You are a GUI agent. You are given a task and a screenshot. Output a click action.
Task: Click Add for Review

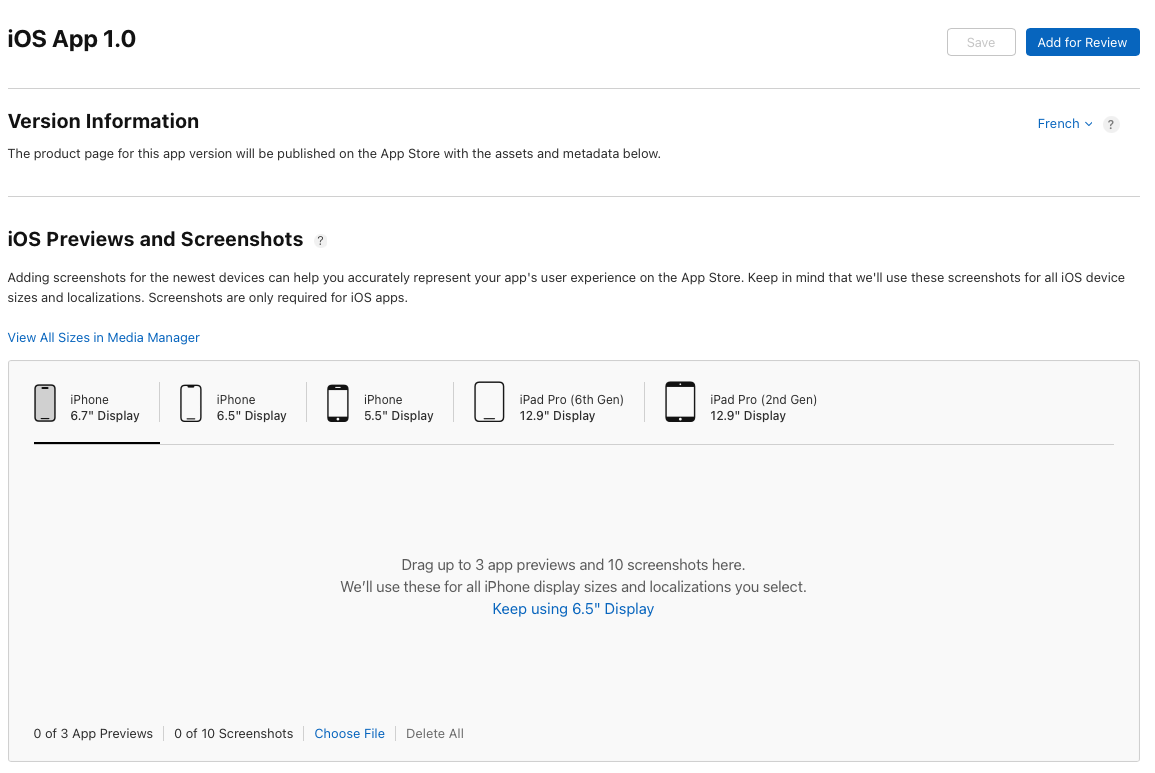1082,42
